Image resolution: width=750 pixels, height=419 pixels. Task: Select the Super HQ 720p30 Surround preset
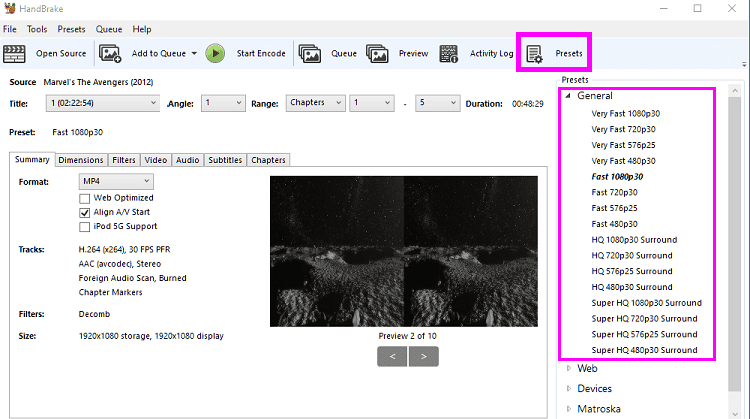point(644,319)
